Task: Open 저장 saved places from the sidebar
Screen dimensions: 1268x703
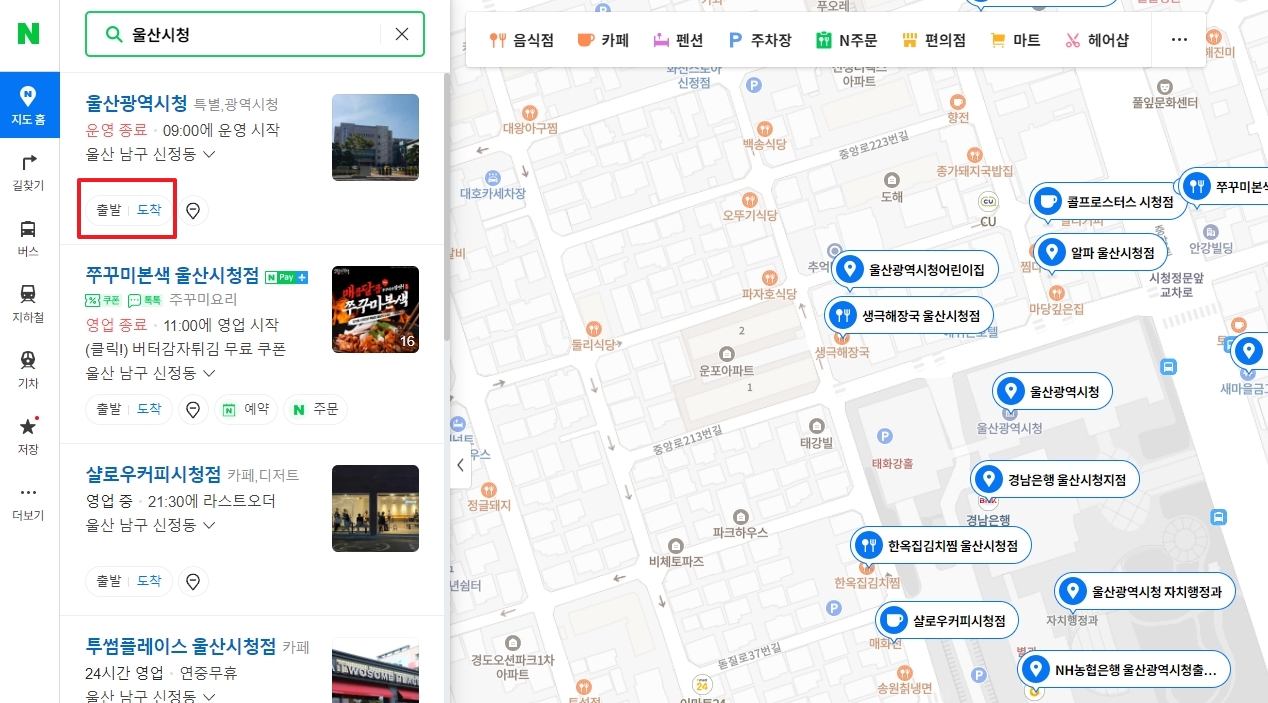Action: (29, 434)
